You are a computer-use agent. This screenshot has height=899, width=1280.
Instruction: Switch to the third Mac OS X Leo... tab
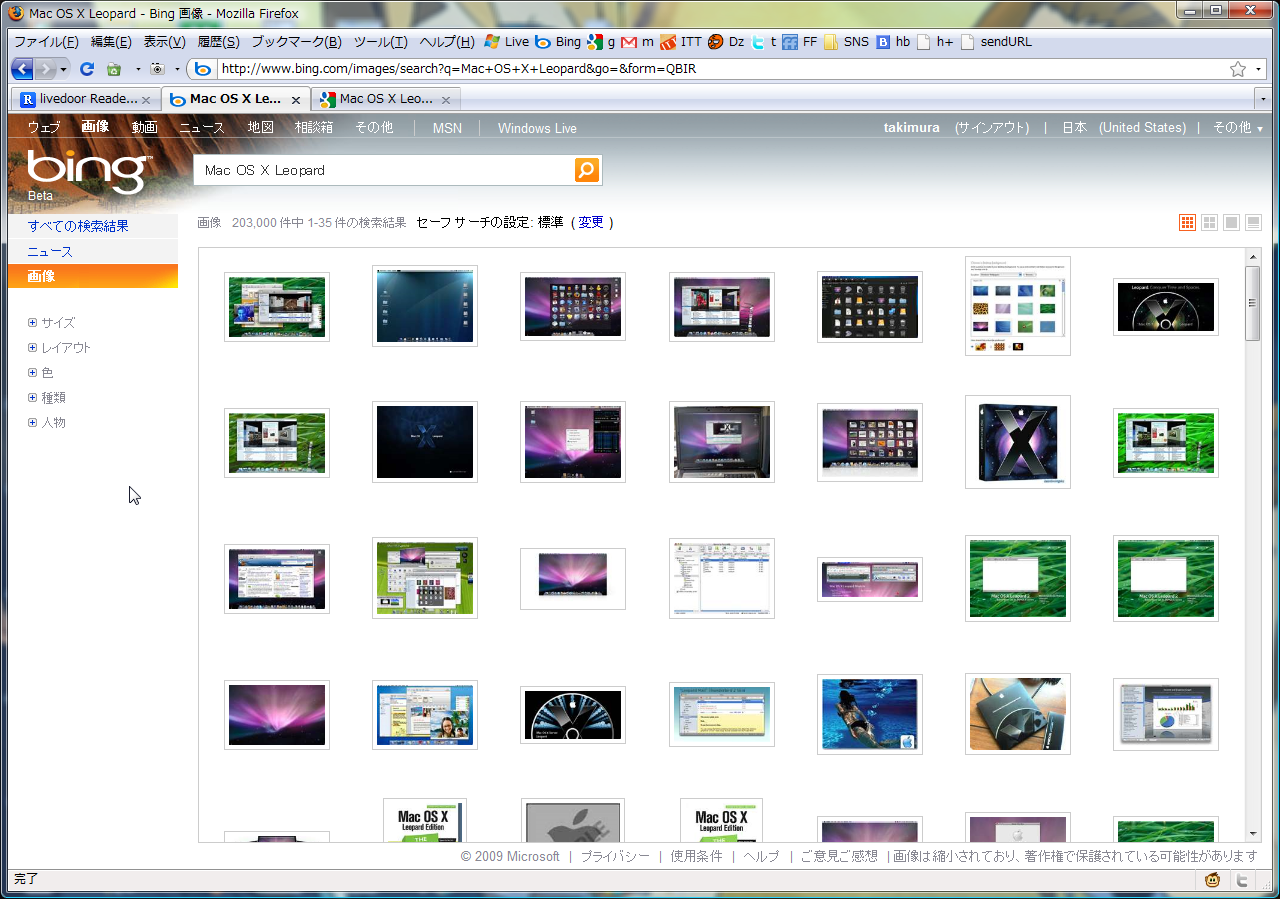(386, 99)
